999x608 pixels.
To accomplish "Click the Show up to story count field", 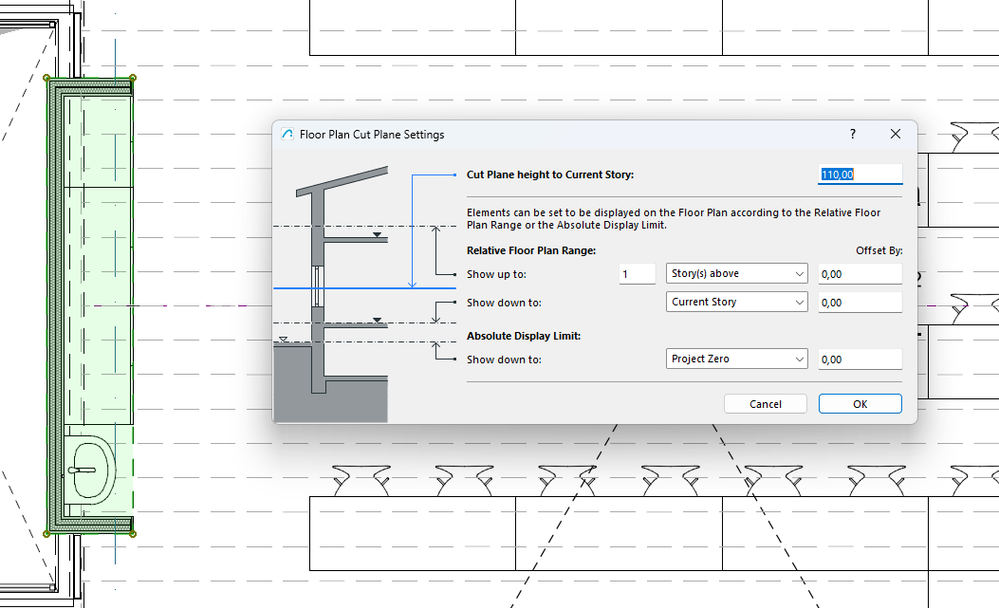I will 637,274.
